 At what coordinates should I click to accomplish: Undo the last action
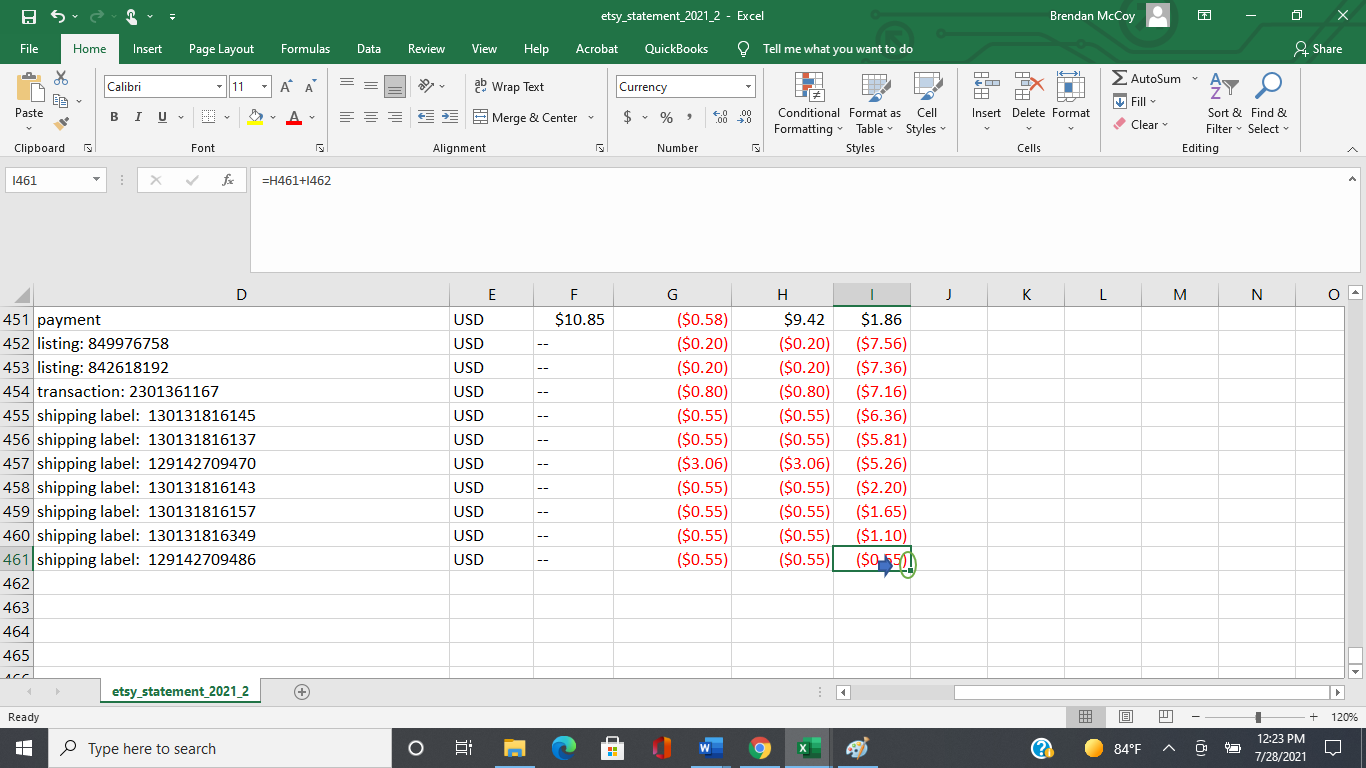pos(58,16)
